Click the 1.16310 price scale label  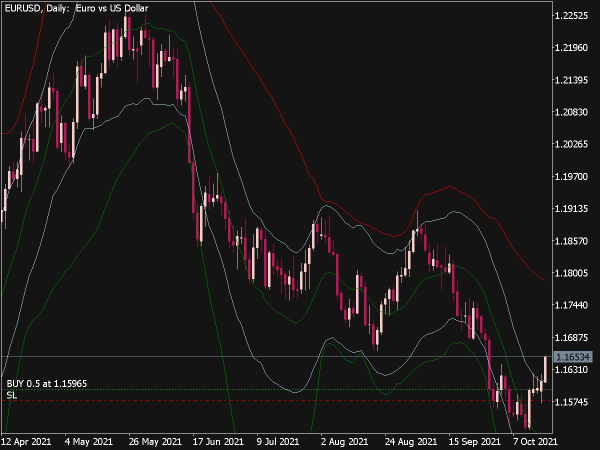[x=571, y=370]
